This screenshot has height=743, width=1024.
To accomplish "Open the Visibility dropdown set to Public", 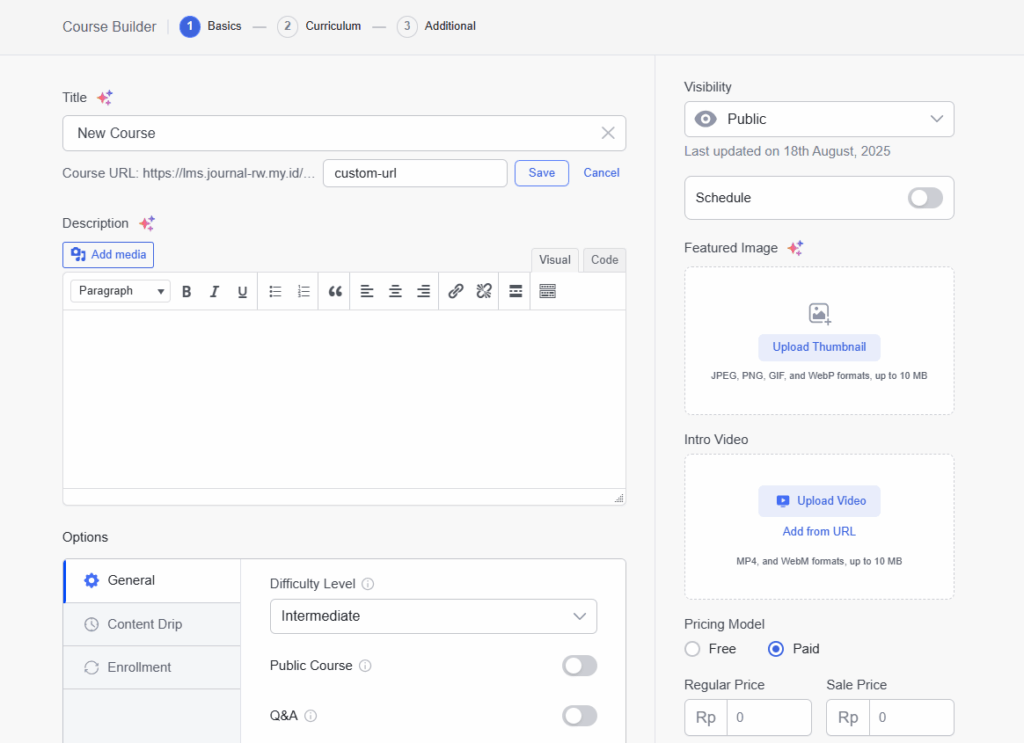I will coord(818,119).
